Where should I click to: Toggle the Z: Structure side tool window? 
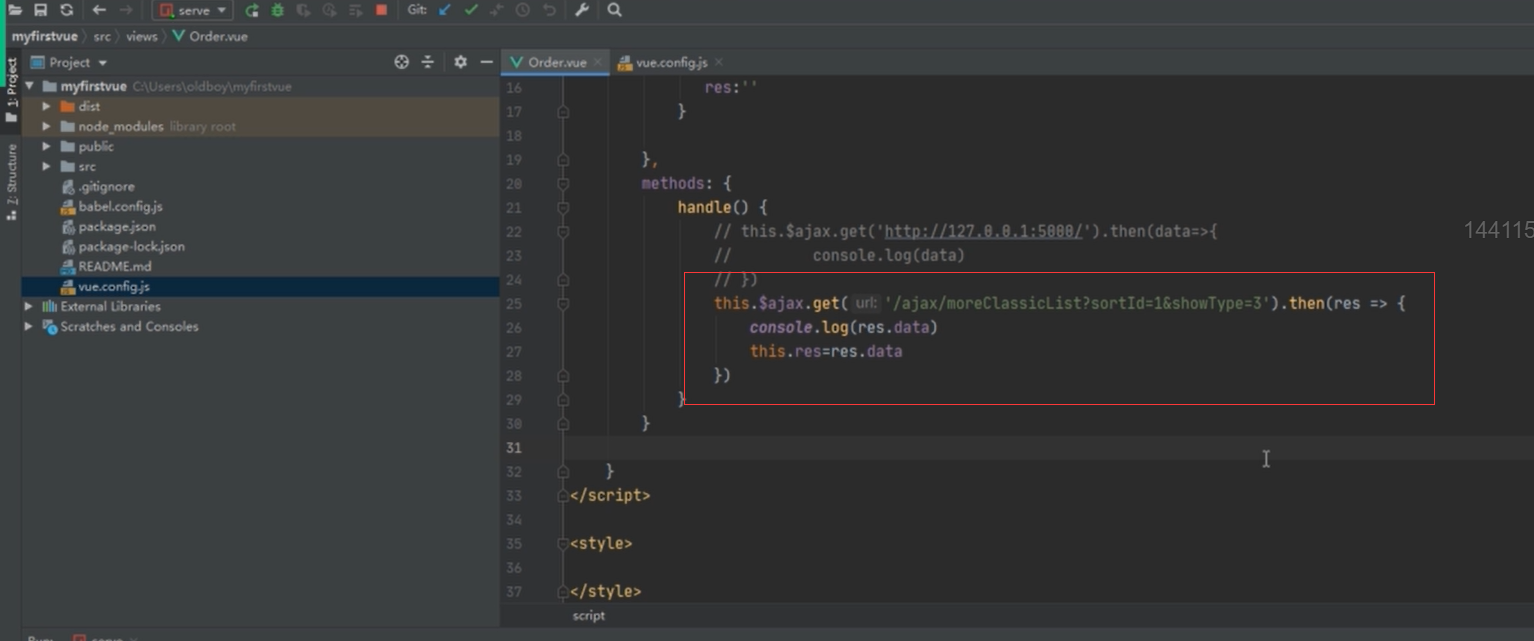pos(11,181)
